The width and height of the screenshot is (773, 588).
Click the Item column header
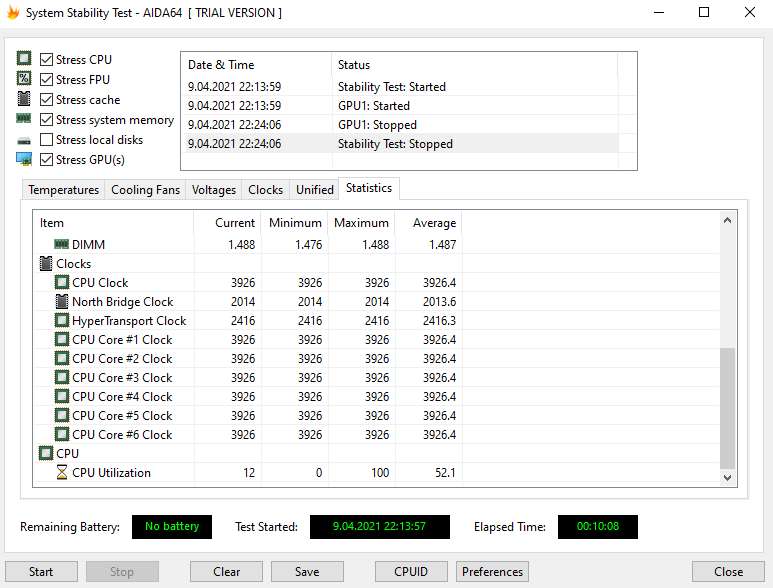(x=113, y=223)
